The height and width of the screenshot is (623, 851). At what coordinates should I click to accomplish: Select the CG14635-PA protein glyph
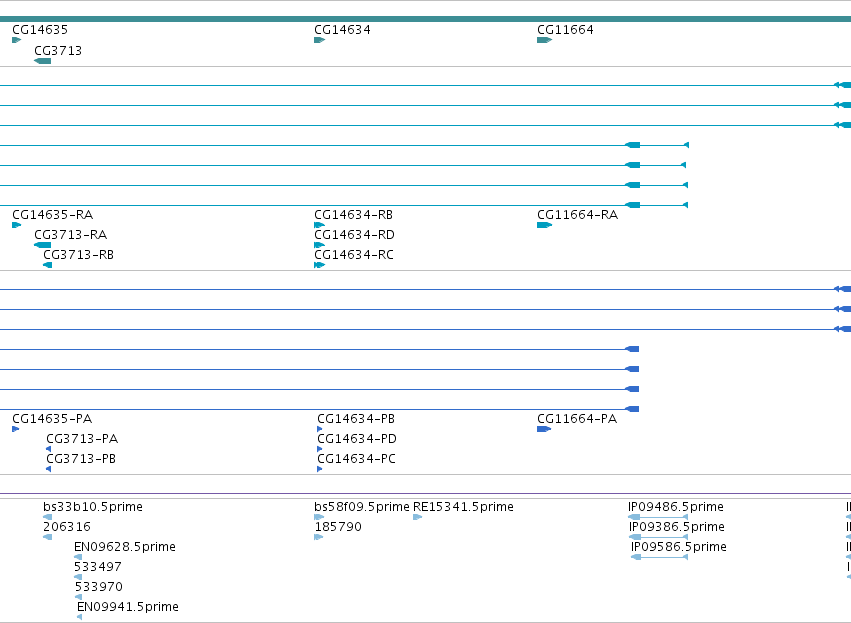pos(15,429)
